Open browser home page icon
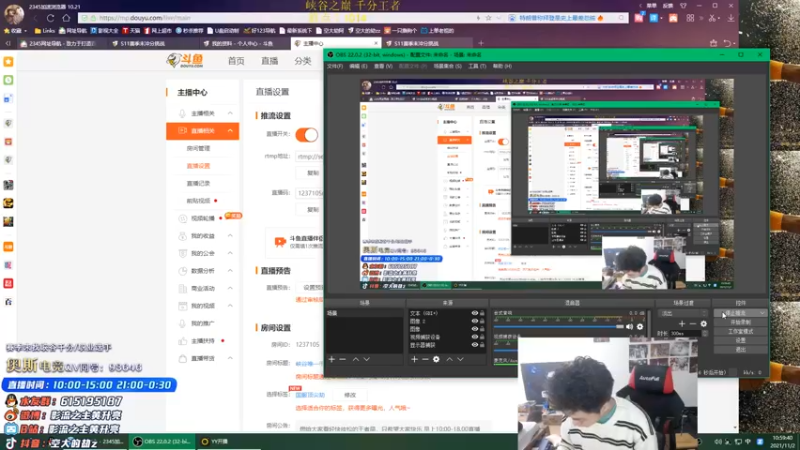 tap(66, 18)
